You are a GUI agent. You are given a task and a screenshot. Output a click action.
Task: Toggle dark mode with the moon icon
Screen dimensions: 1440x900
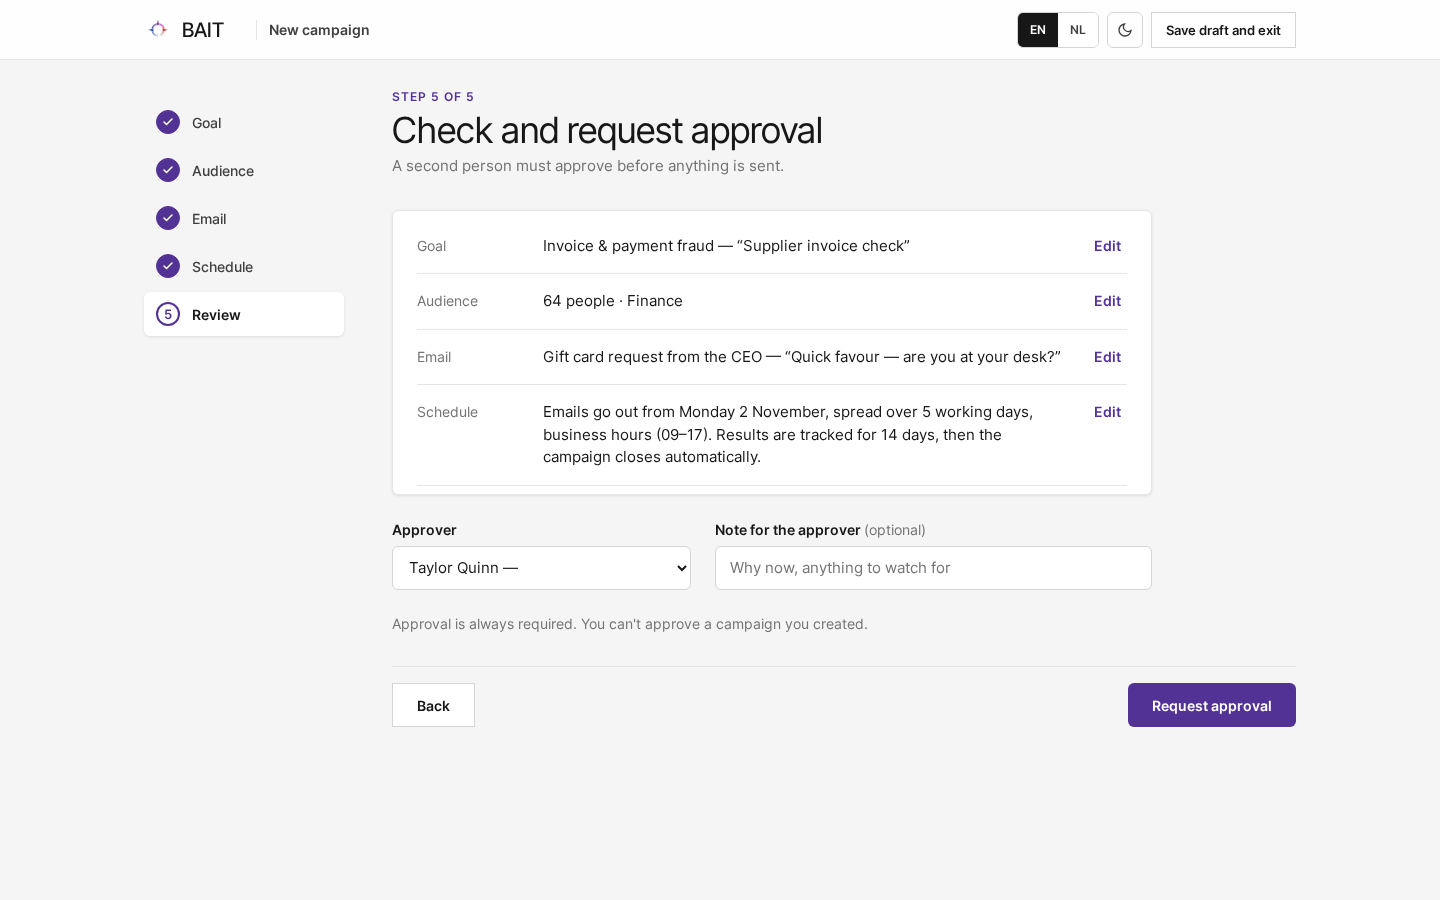(x=1125, y=30)
